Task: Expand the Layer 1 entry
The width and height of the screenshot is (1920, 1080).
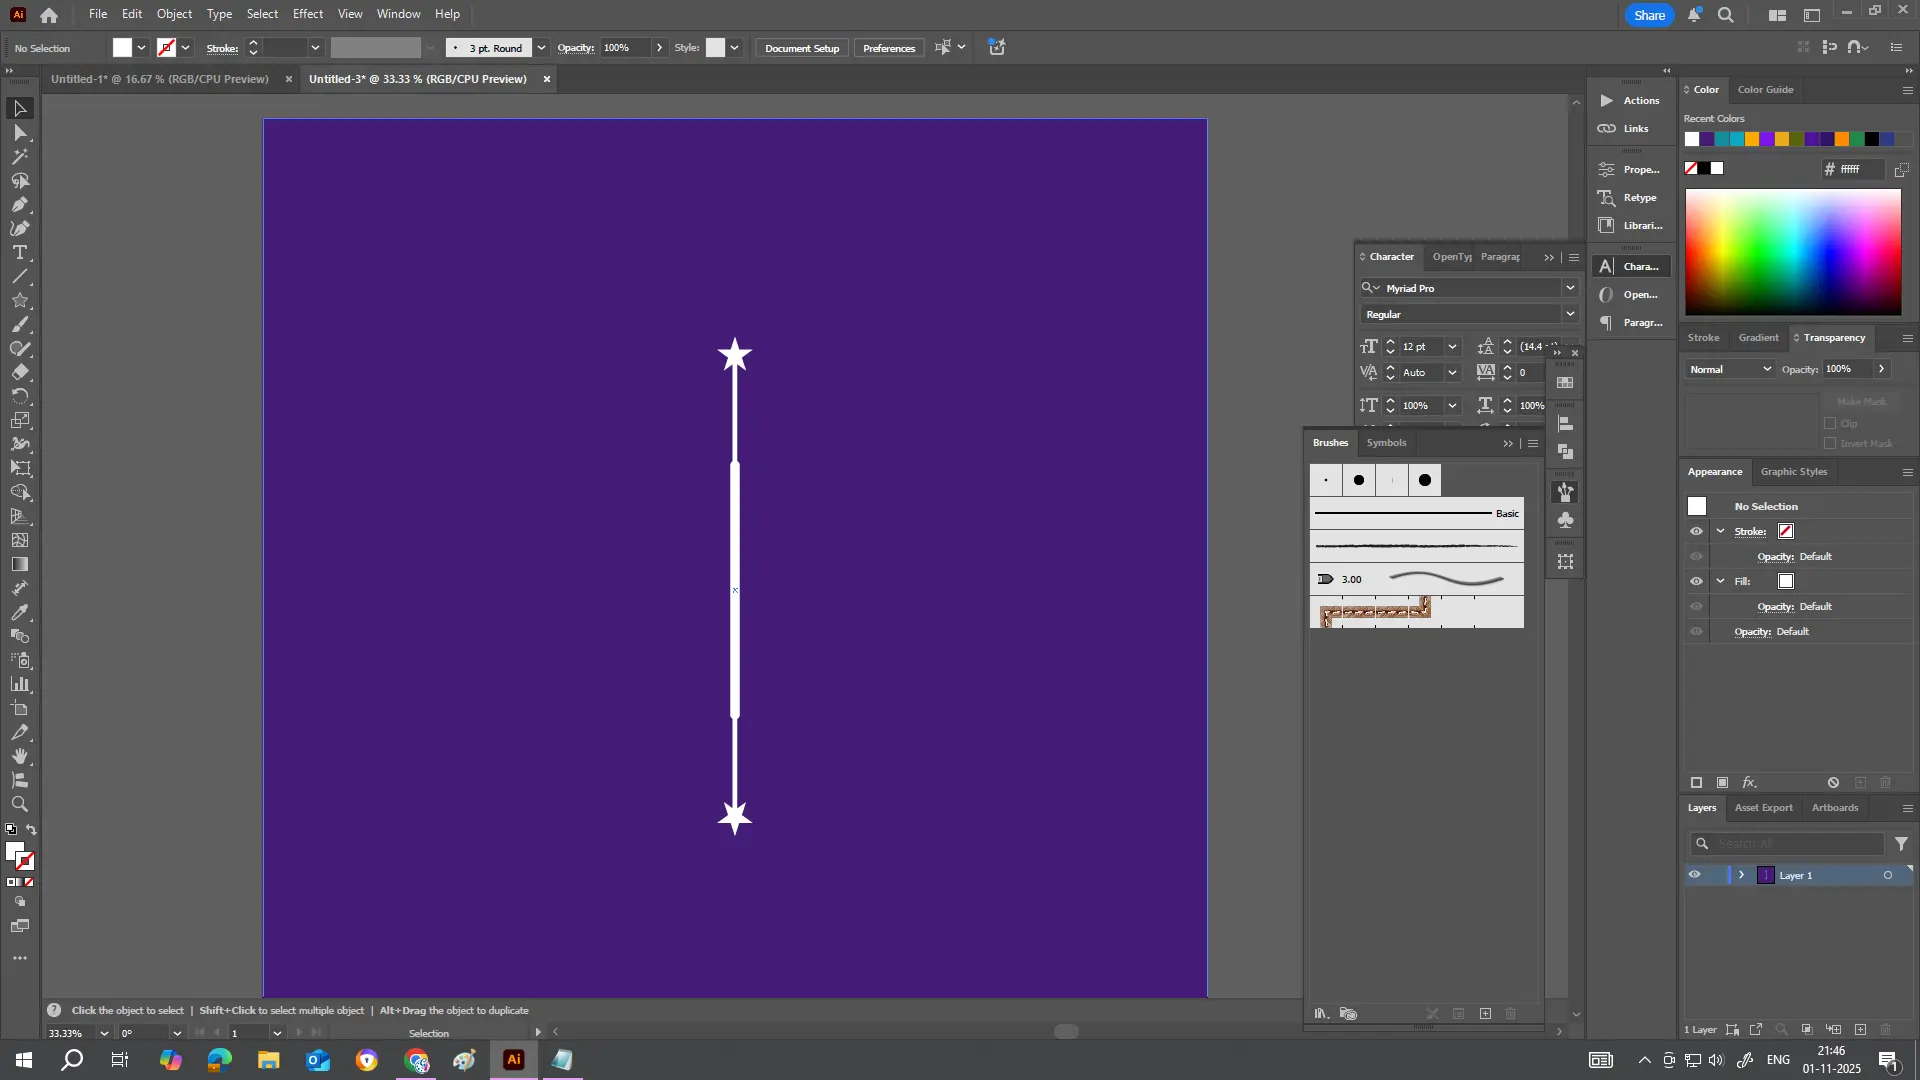Action: [x=1742, y=874]
